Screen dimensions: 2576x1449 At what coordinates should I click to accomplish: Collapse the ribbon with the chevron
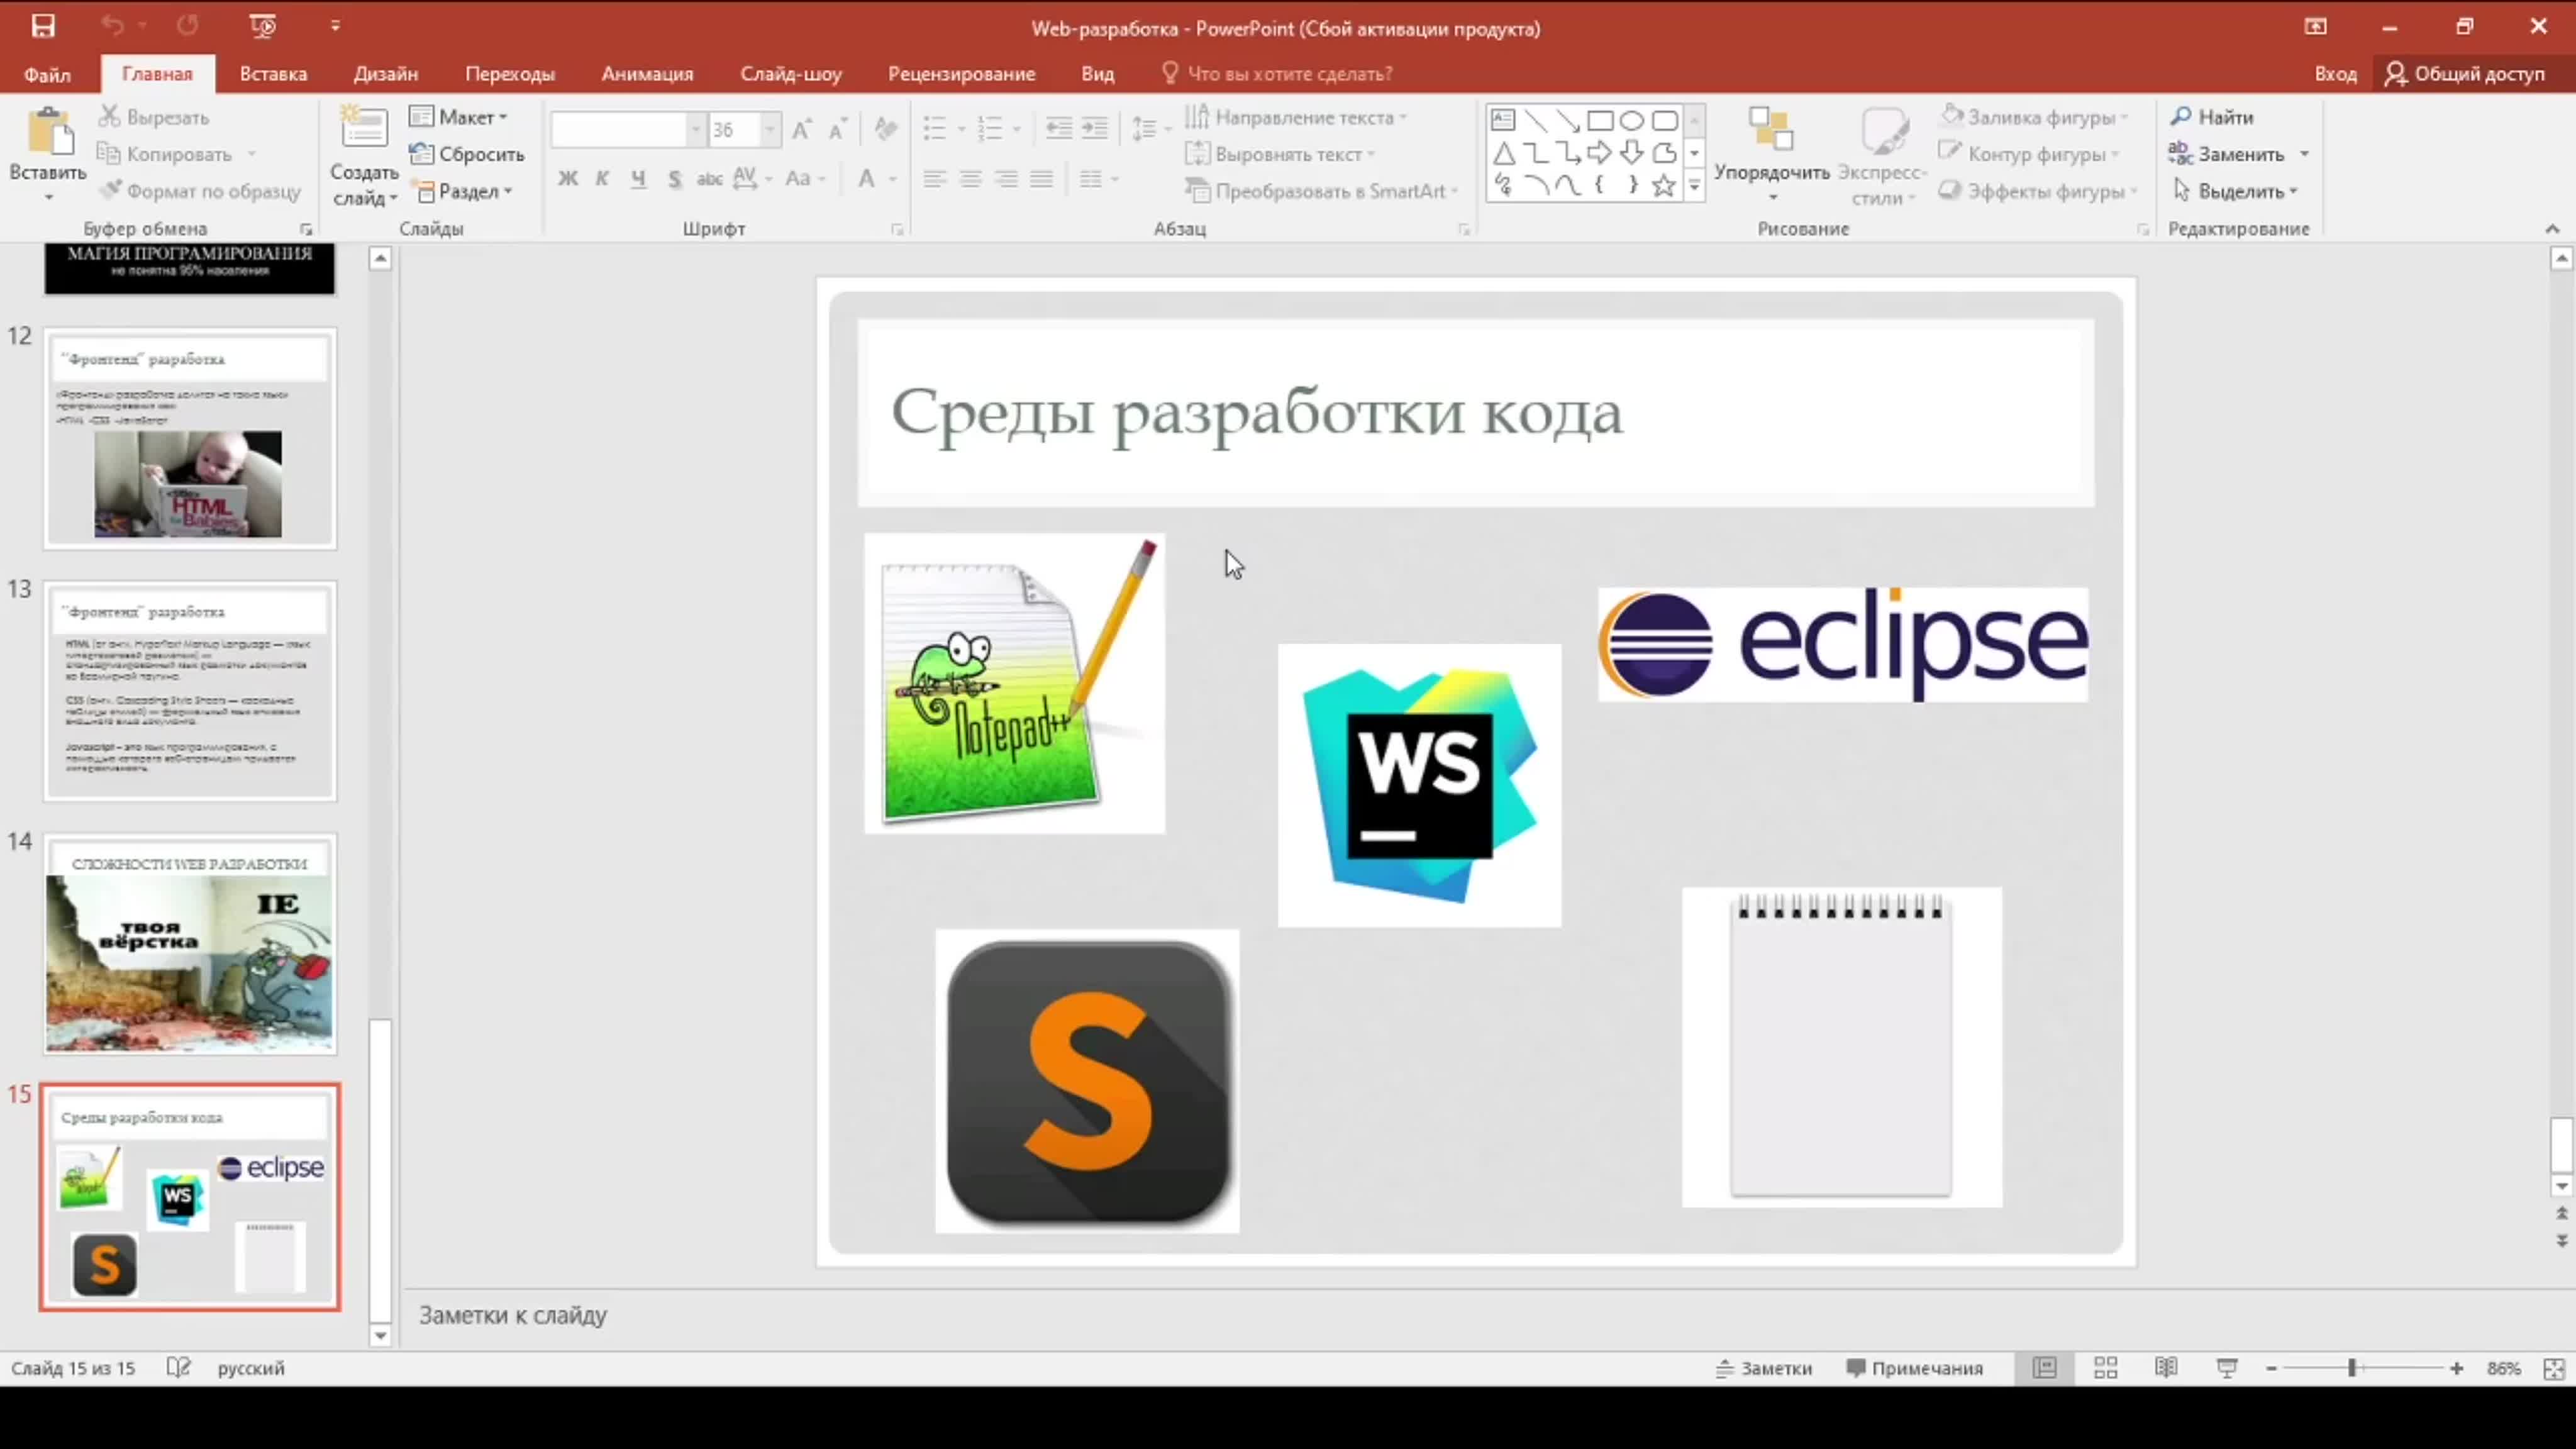point(2552,229)
